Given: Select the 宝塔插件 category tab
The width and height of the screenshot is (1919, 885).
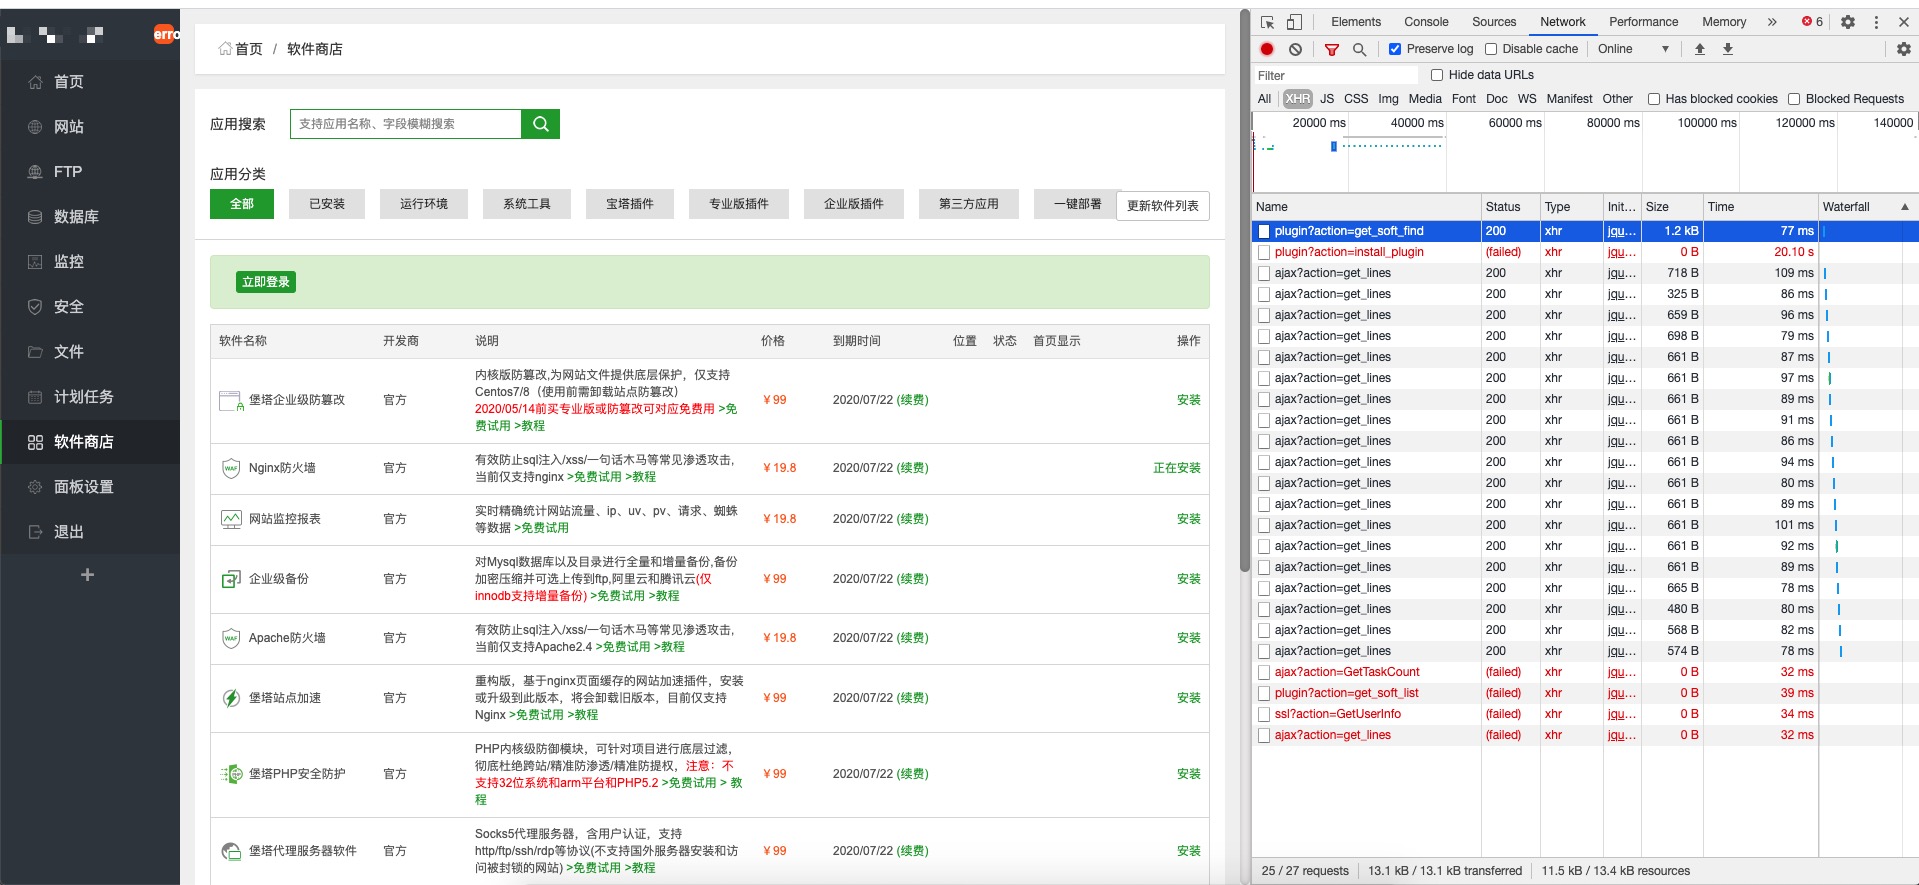Looking at the screenshot, I should (630, 204).
